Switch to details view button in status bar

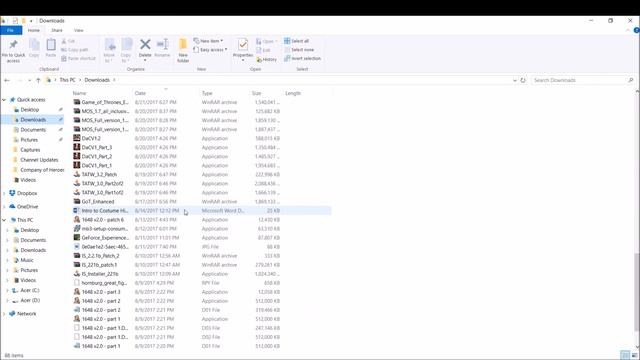point(625,355)
